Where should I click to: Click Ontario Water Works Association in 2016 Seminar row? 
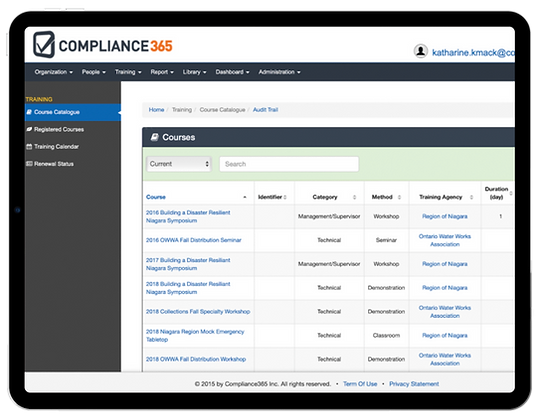[445, 240]
